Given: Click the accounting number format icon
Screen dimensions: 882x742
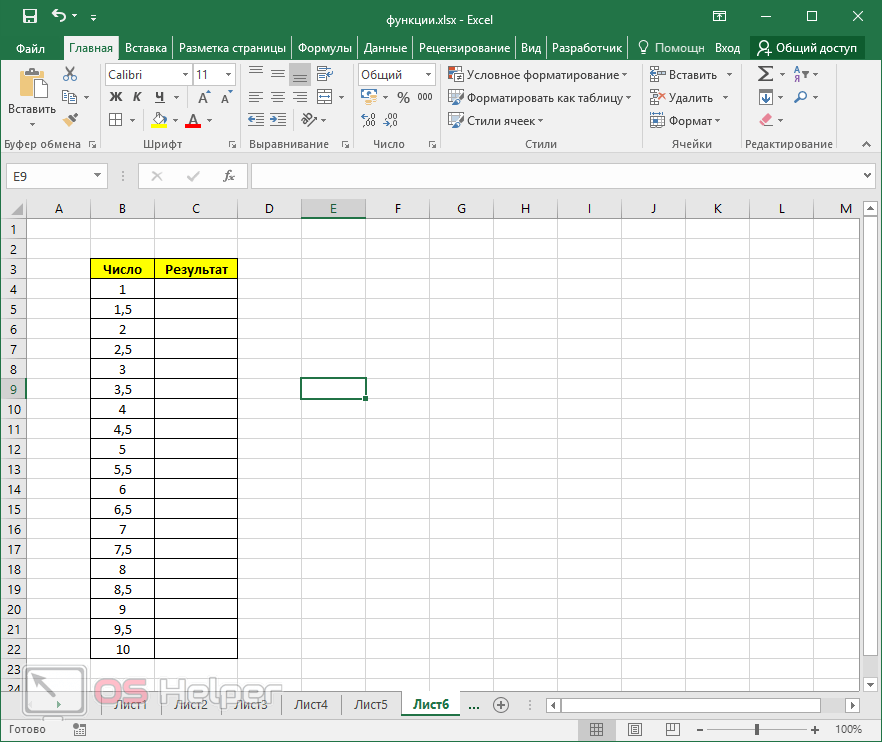Looking at the screenshot, I should (370, 97).
